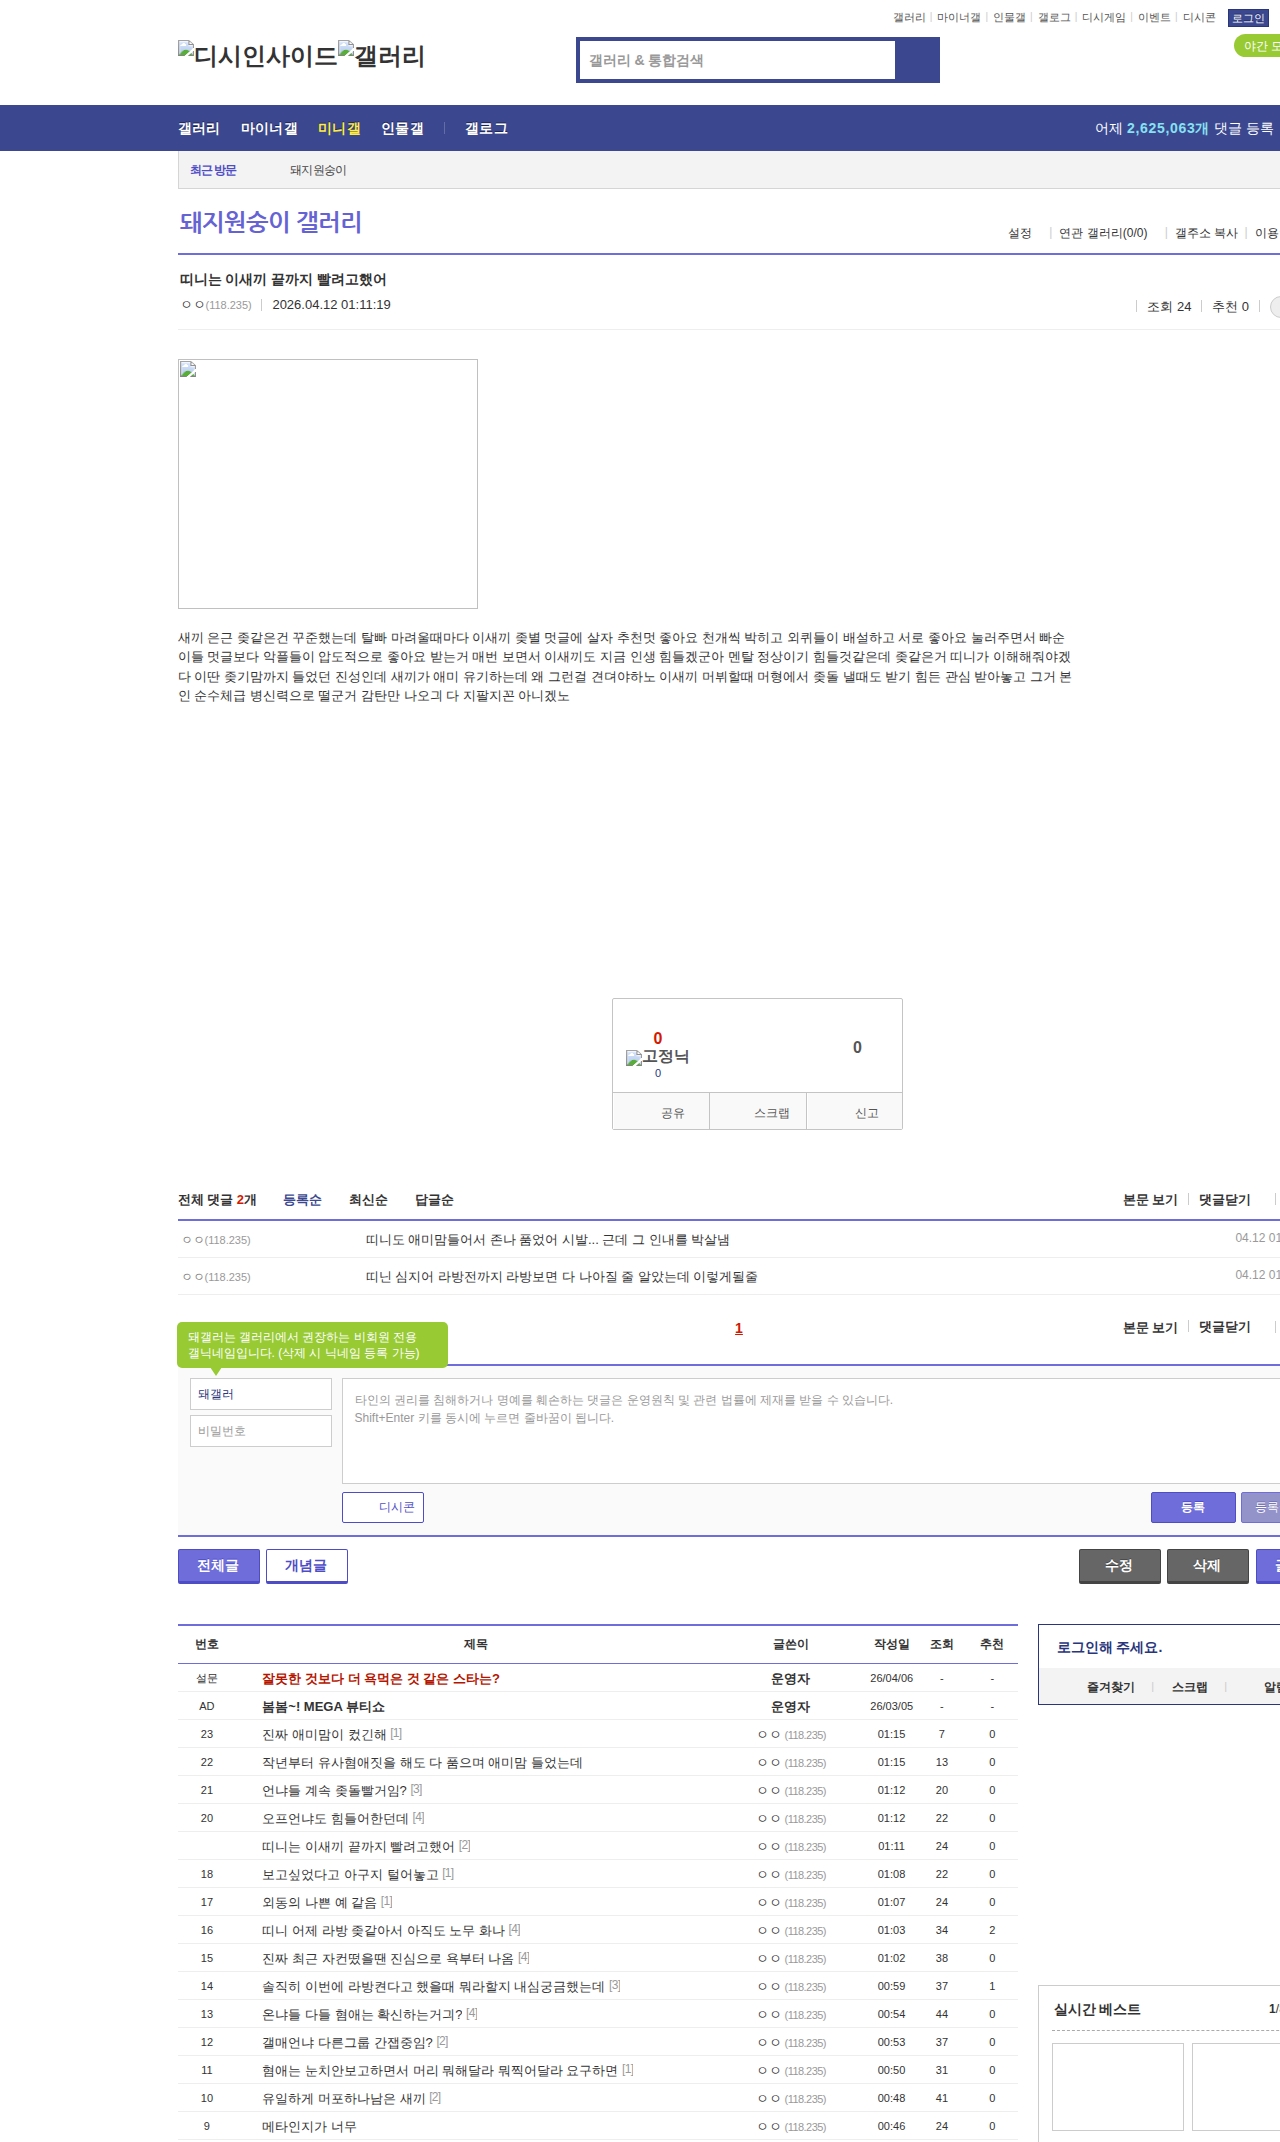Open the survey "잘못한 것보다 더 욕먹은 것 같은 스타는?"

click(x=381, y=1679)
